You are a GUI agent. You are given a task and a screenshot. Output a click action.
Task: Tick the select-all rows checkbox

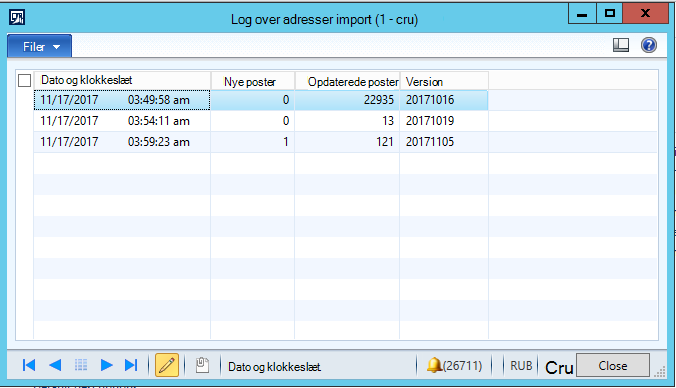(25, 80)
